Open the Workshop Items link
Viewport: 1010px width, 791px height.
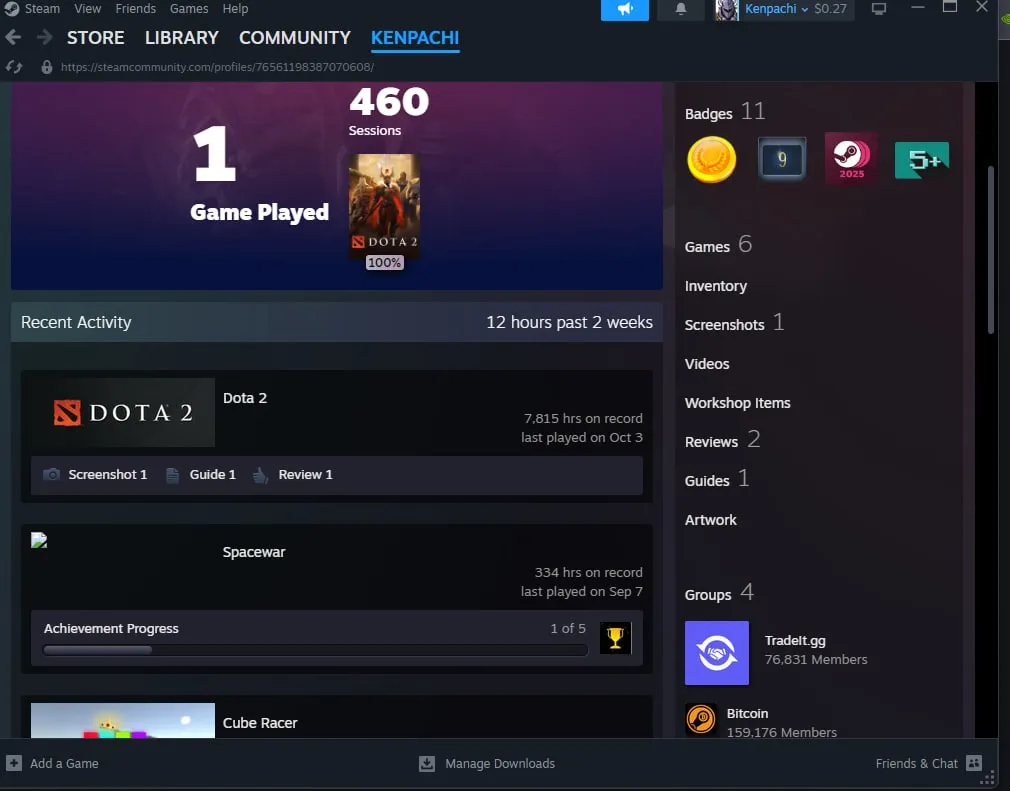[738, 403]
